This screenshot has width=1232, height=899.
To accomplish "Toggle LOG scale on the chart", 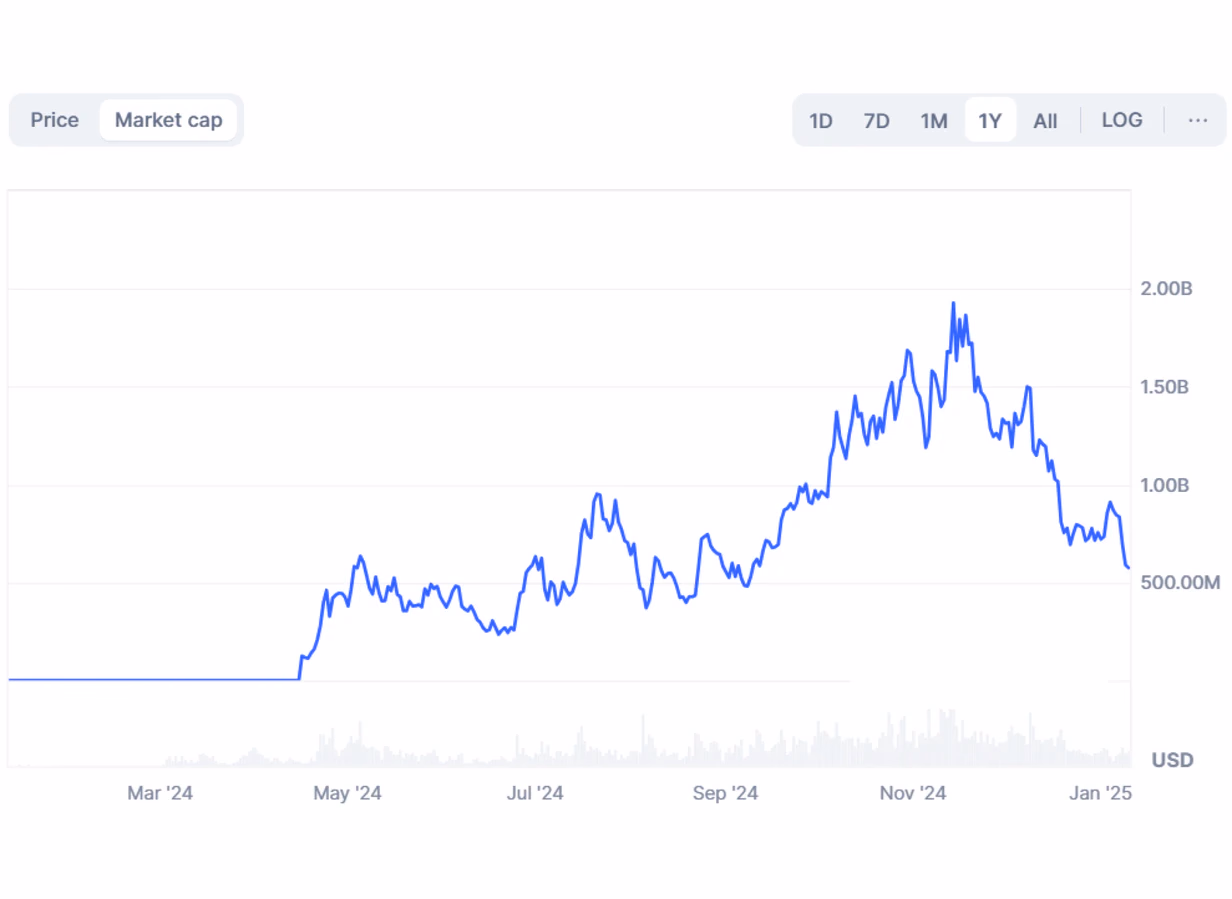I will 1122,120.
